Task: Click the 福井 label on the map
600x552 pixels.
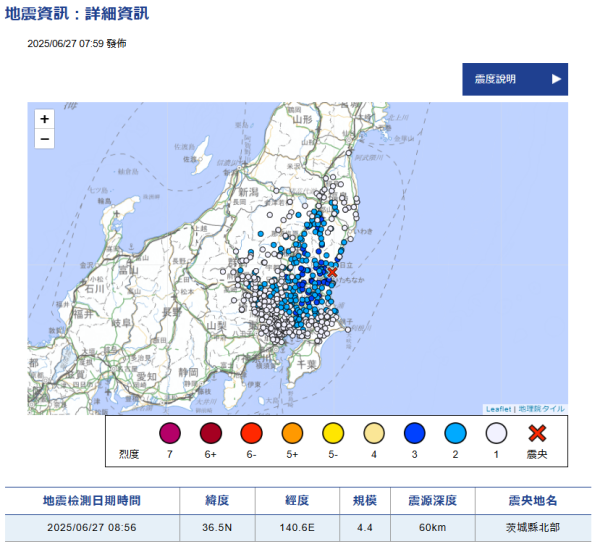Action: [83, 314]
